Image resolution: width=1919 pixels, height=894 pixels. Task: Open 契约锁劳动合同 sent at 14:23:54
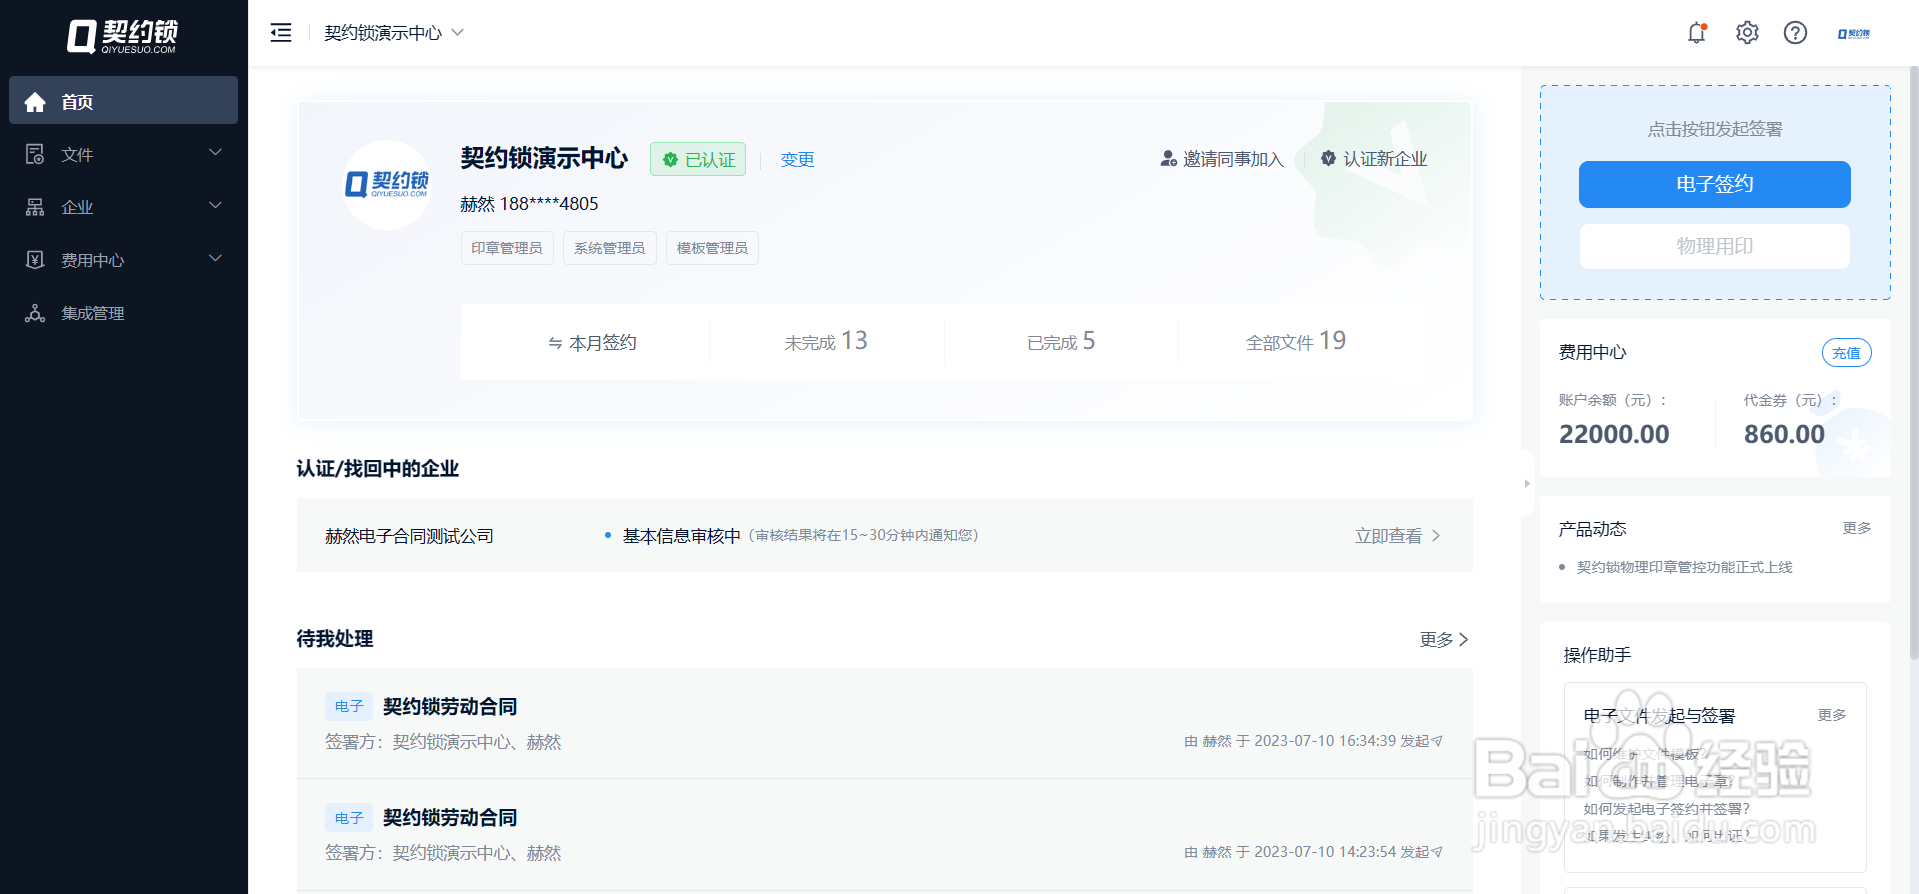point(450,817)
